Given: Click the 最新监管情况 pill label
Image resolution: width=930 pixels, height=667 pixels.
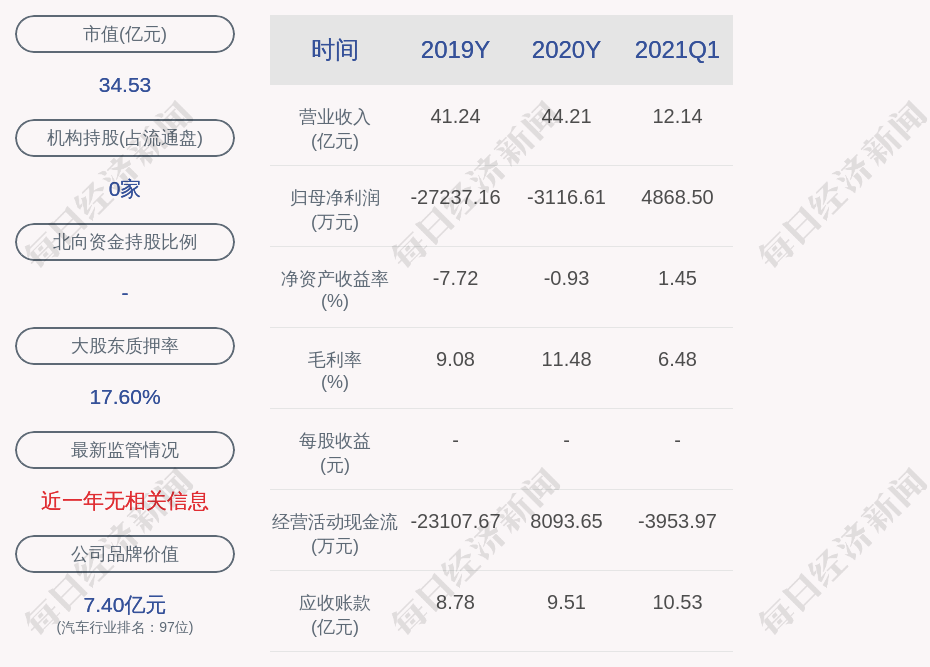Looking at the screenshot, I should [x=125, y=450].
